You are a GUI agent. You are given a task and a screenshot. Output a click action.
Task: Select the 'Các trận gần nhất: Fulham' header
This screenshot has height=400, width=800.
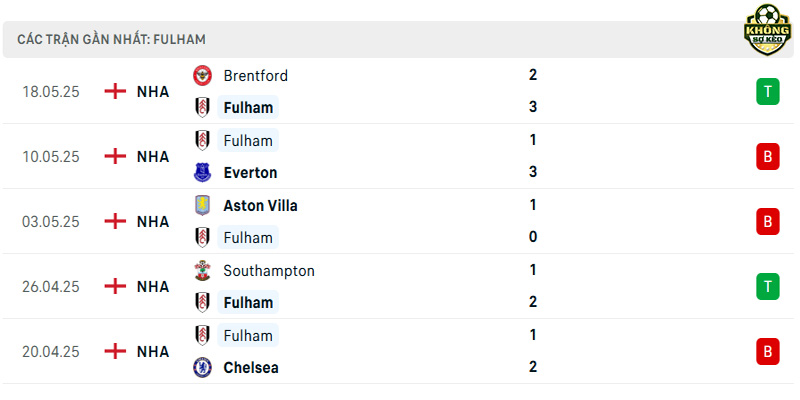click(111, 39)
